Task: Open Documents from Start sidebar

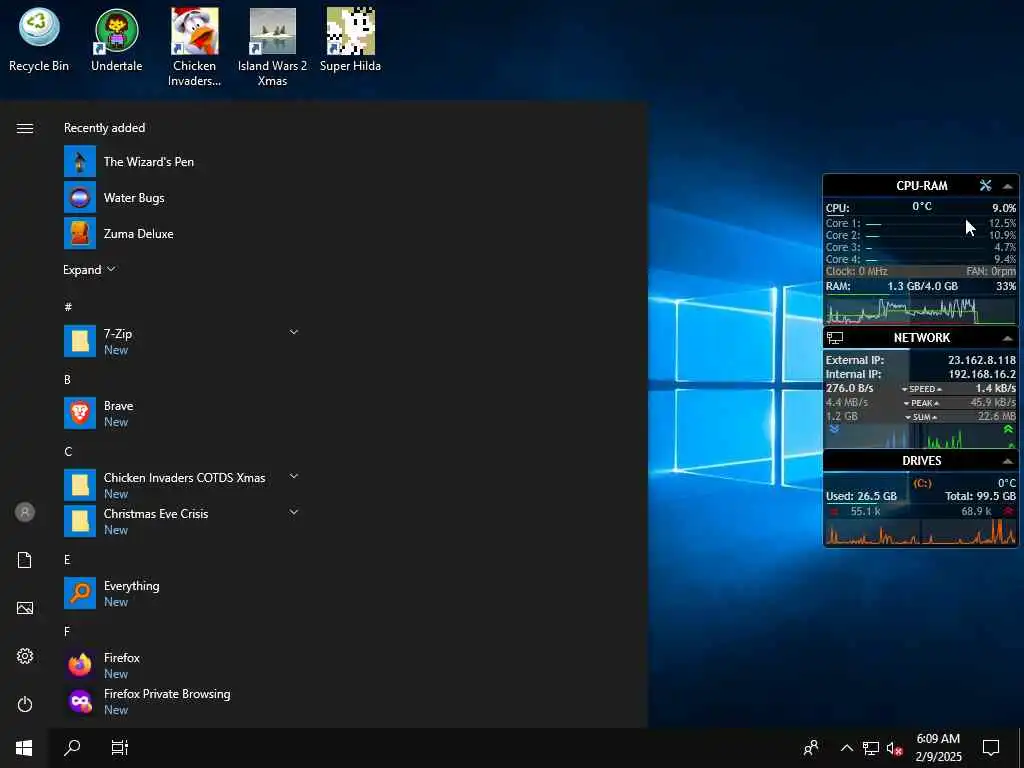Action: point(25,560)
